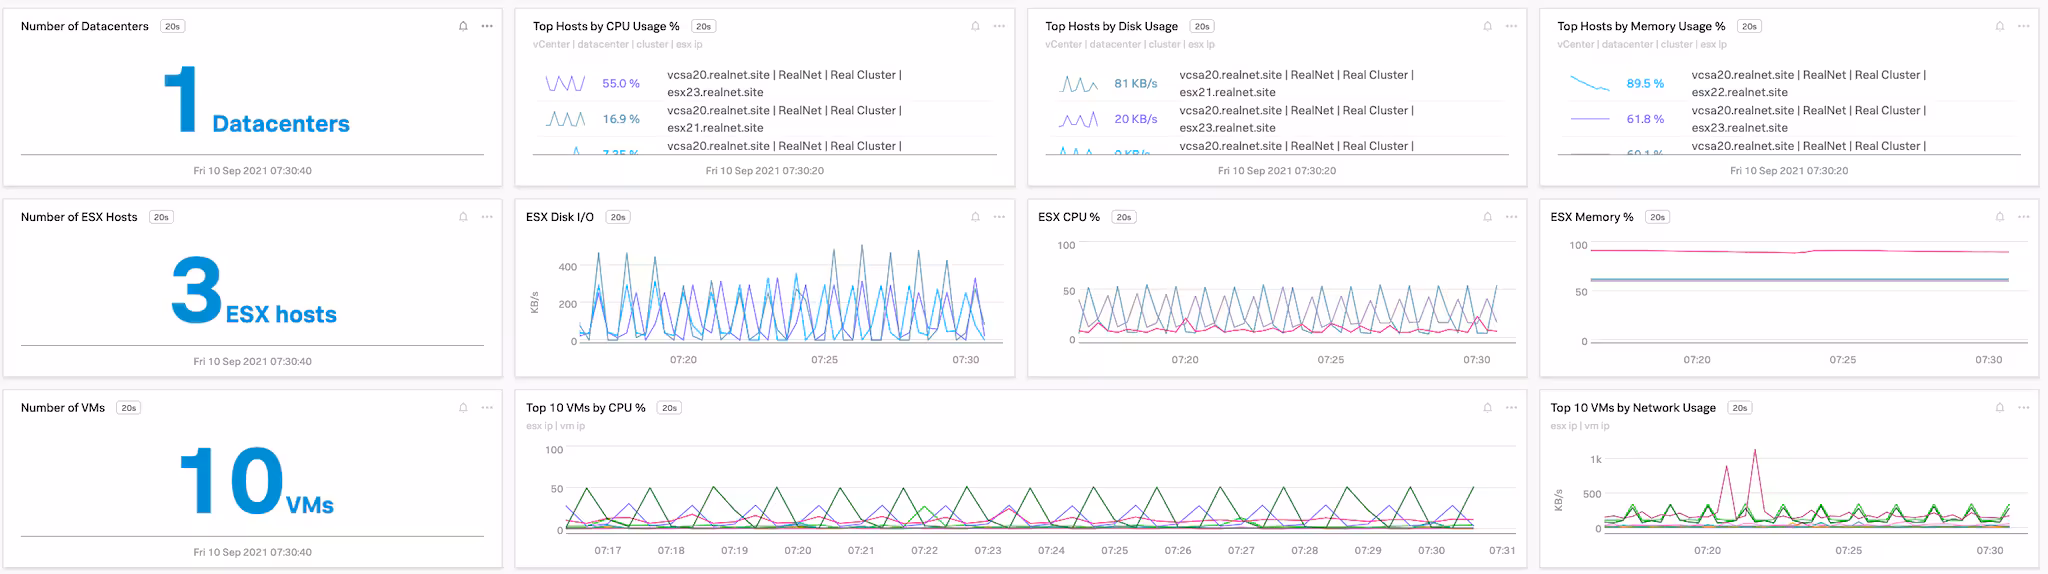Click the Top 10 VMs by CPU % title
Screen dimensions: 2048x574
click(586, 408)
